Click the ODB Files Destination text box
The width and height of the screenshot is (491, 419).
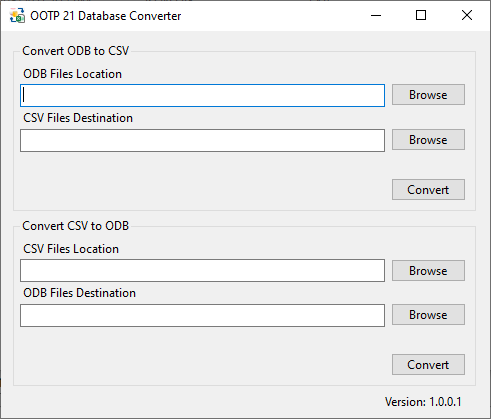202,315
